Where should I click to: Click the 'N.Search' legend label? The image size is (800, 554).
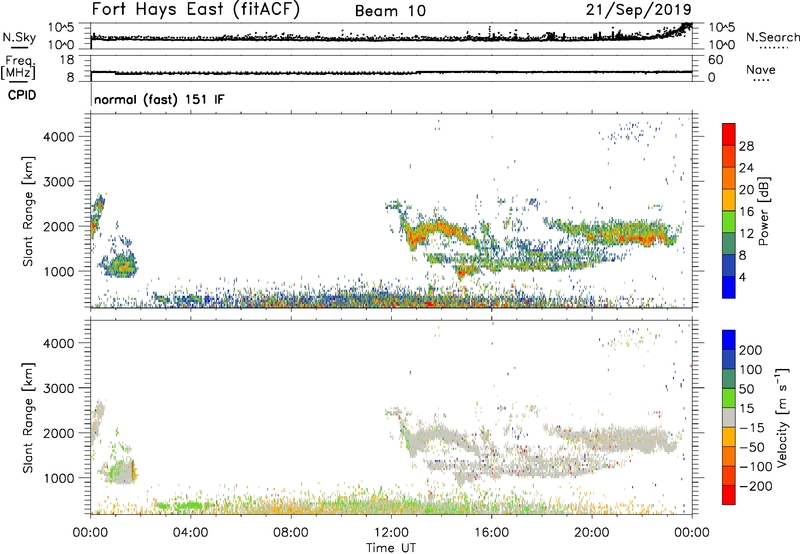[x=772, y=37]
